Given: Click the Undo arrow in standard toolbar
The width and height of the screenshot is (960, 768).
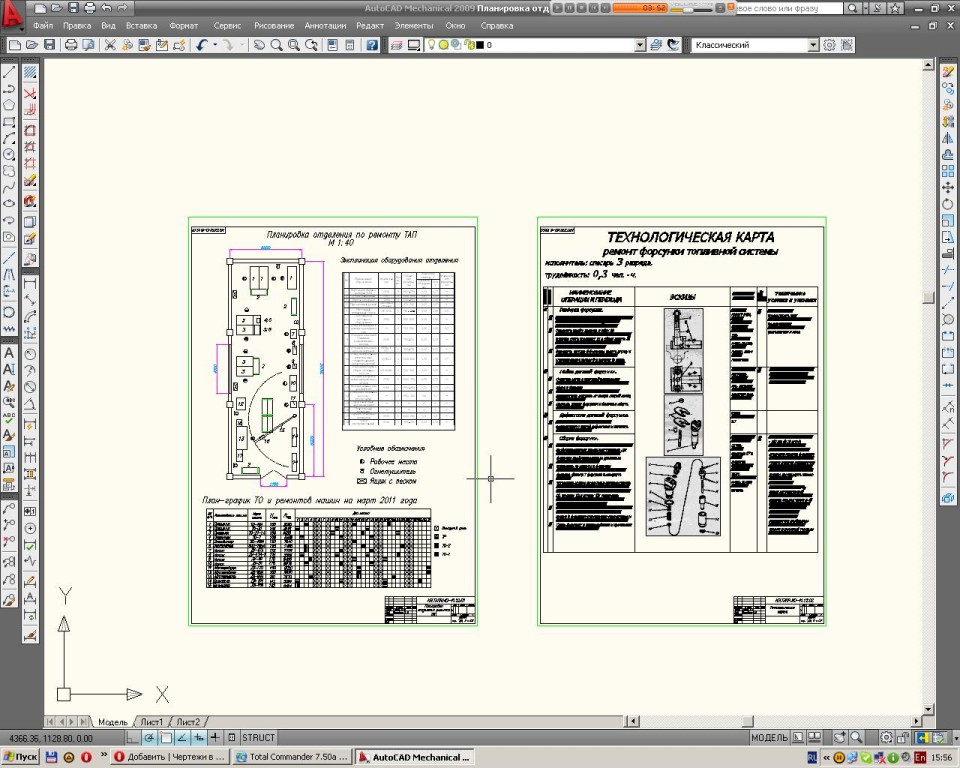Looking at the screenshot, I should pos(201,45).
